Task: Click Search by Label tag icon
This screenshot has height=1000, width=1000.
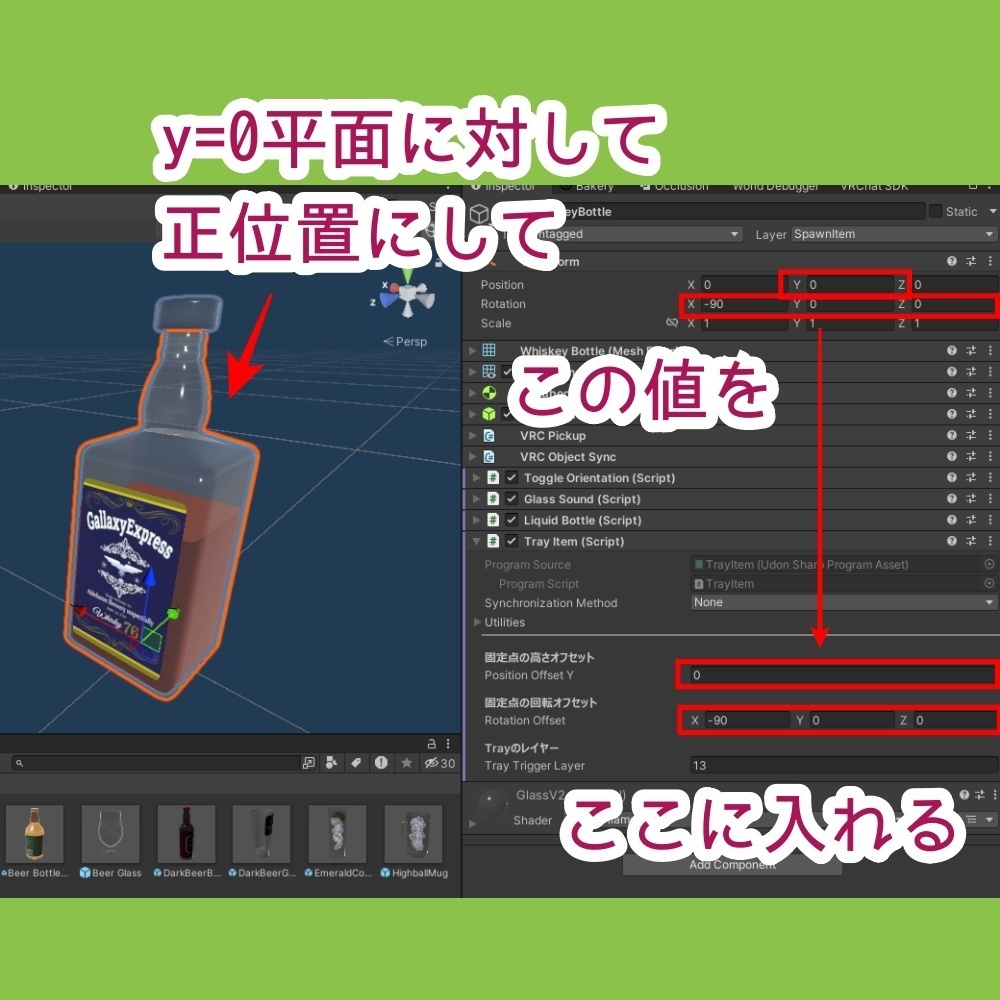Action: pos(356,763)
